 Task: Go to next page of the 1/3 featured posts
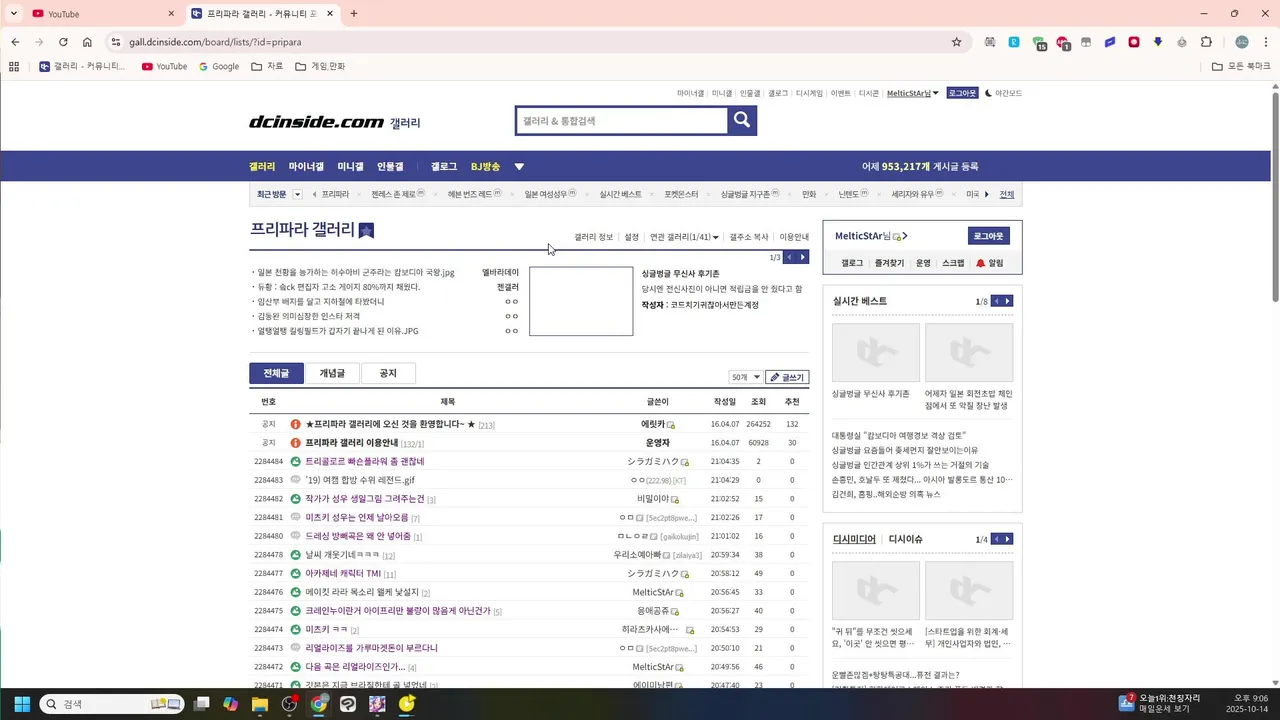coord(802,257)
